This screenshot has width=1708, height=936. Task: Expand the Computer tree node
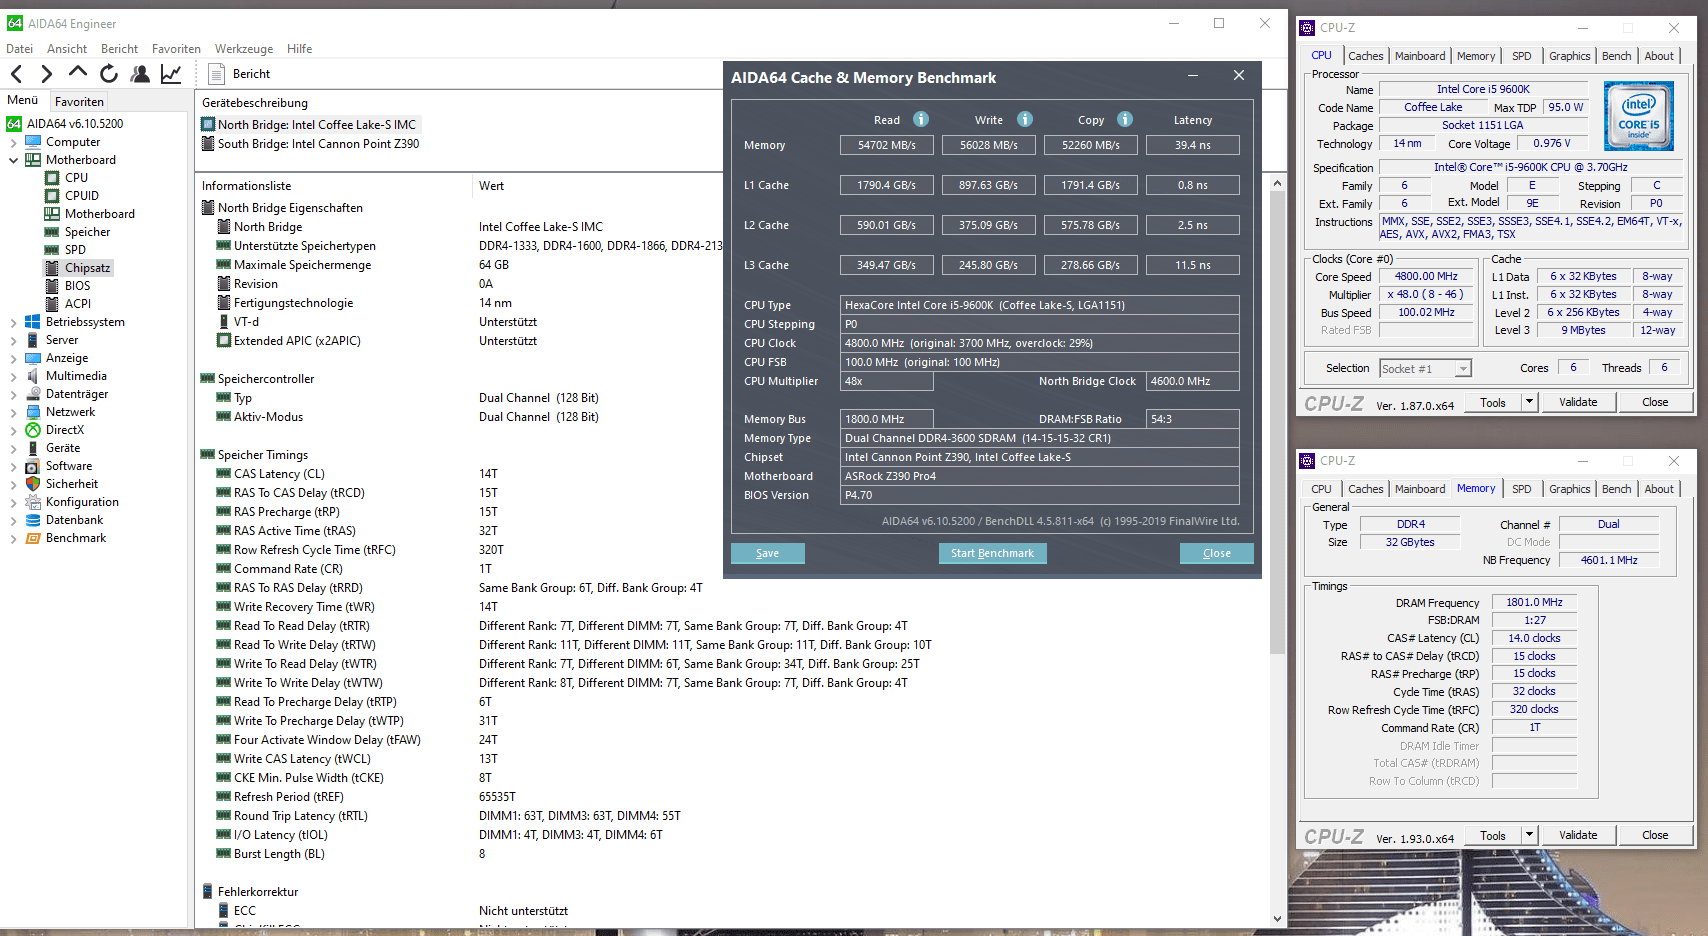point(13,142)
